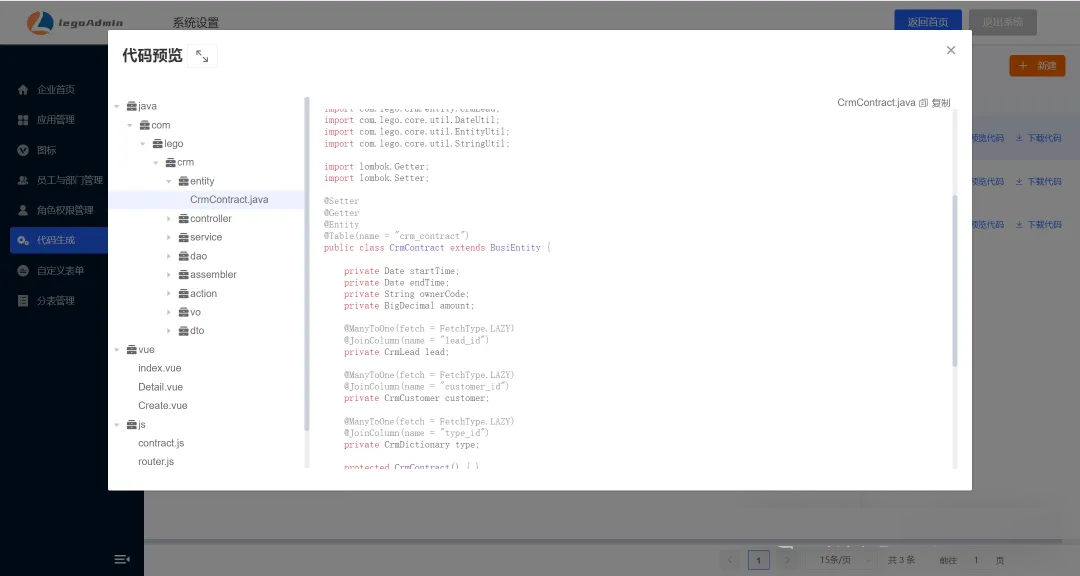Collapse the entity folder arrow
Screen dimensions: 1080x576
169,181
